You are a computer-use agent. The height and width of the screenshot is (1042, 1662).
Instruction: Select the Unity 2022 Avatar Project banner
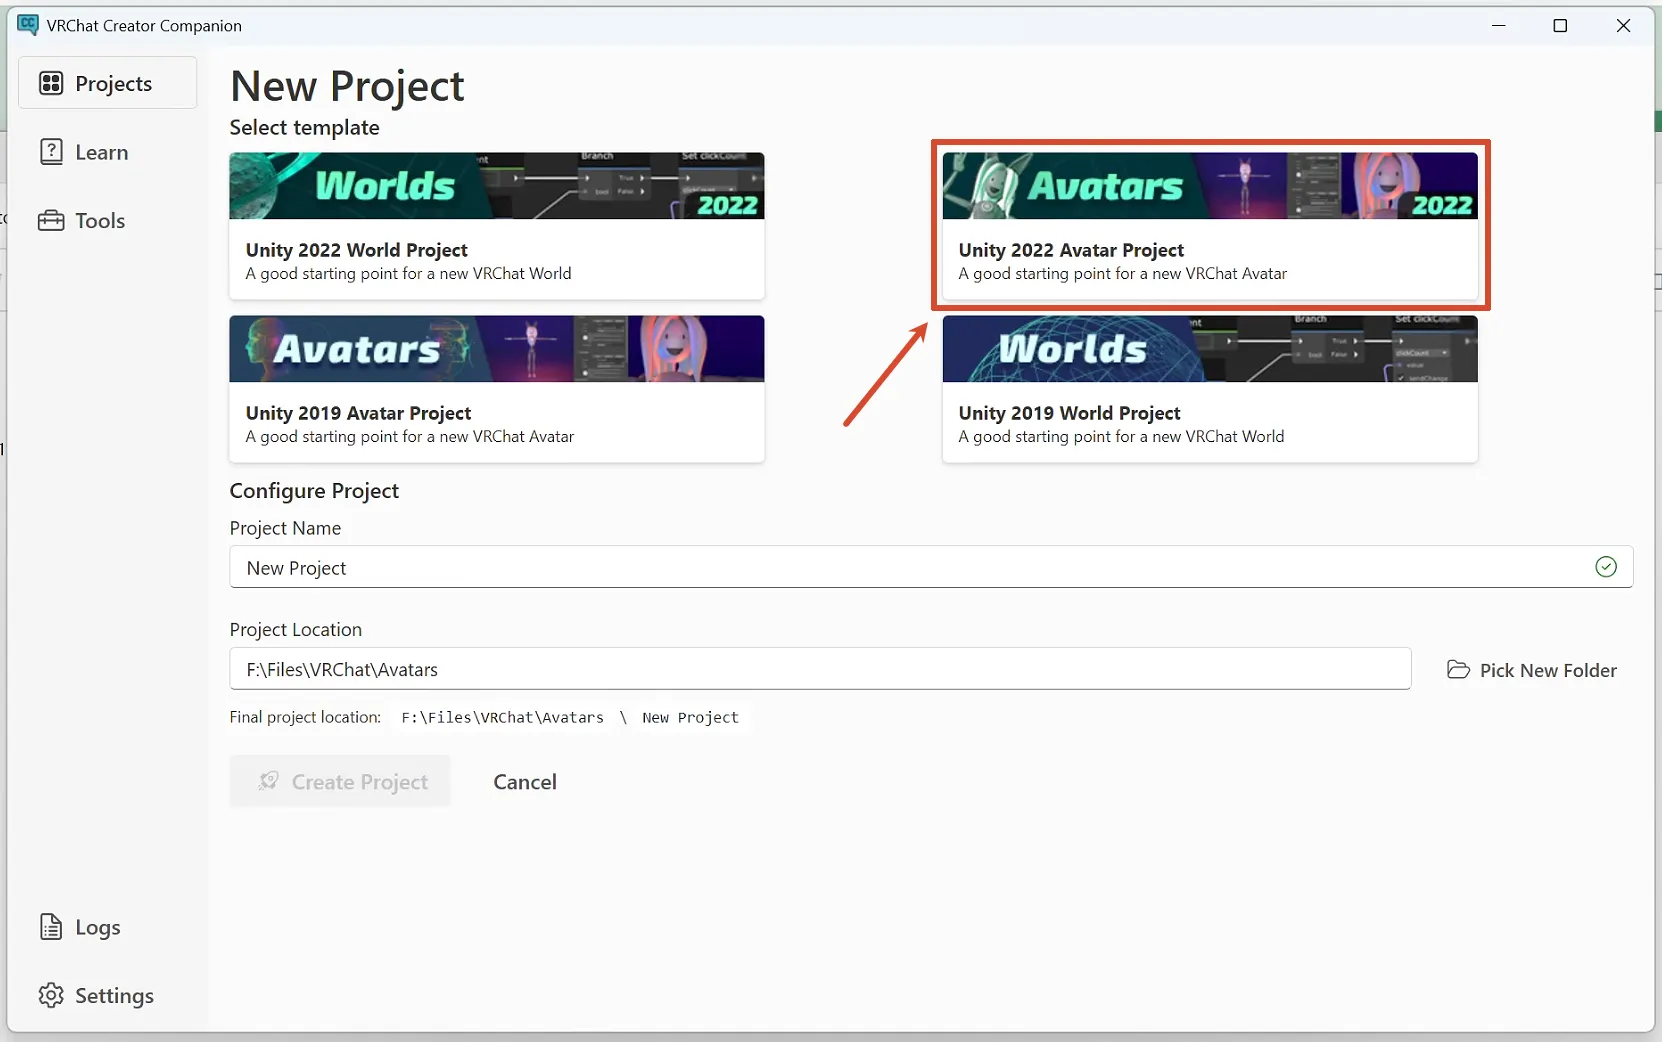[x=1210, y=186]
